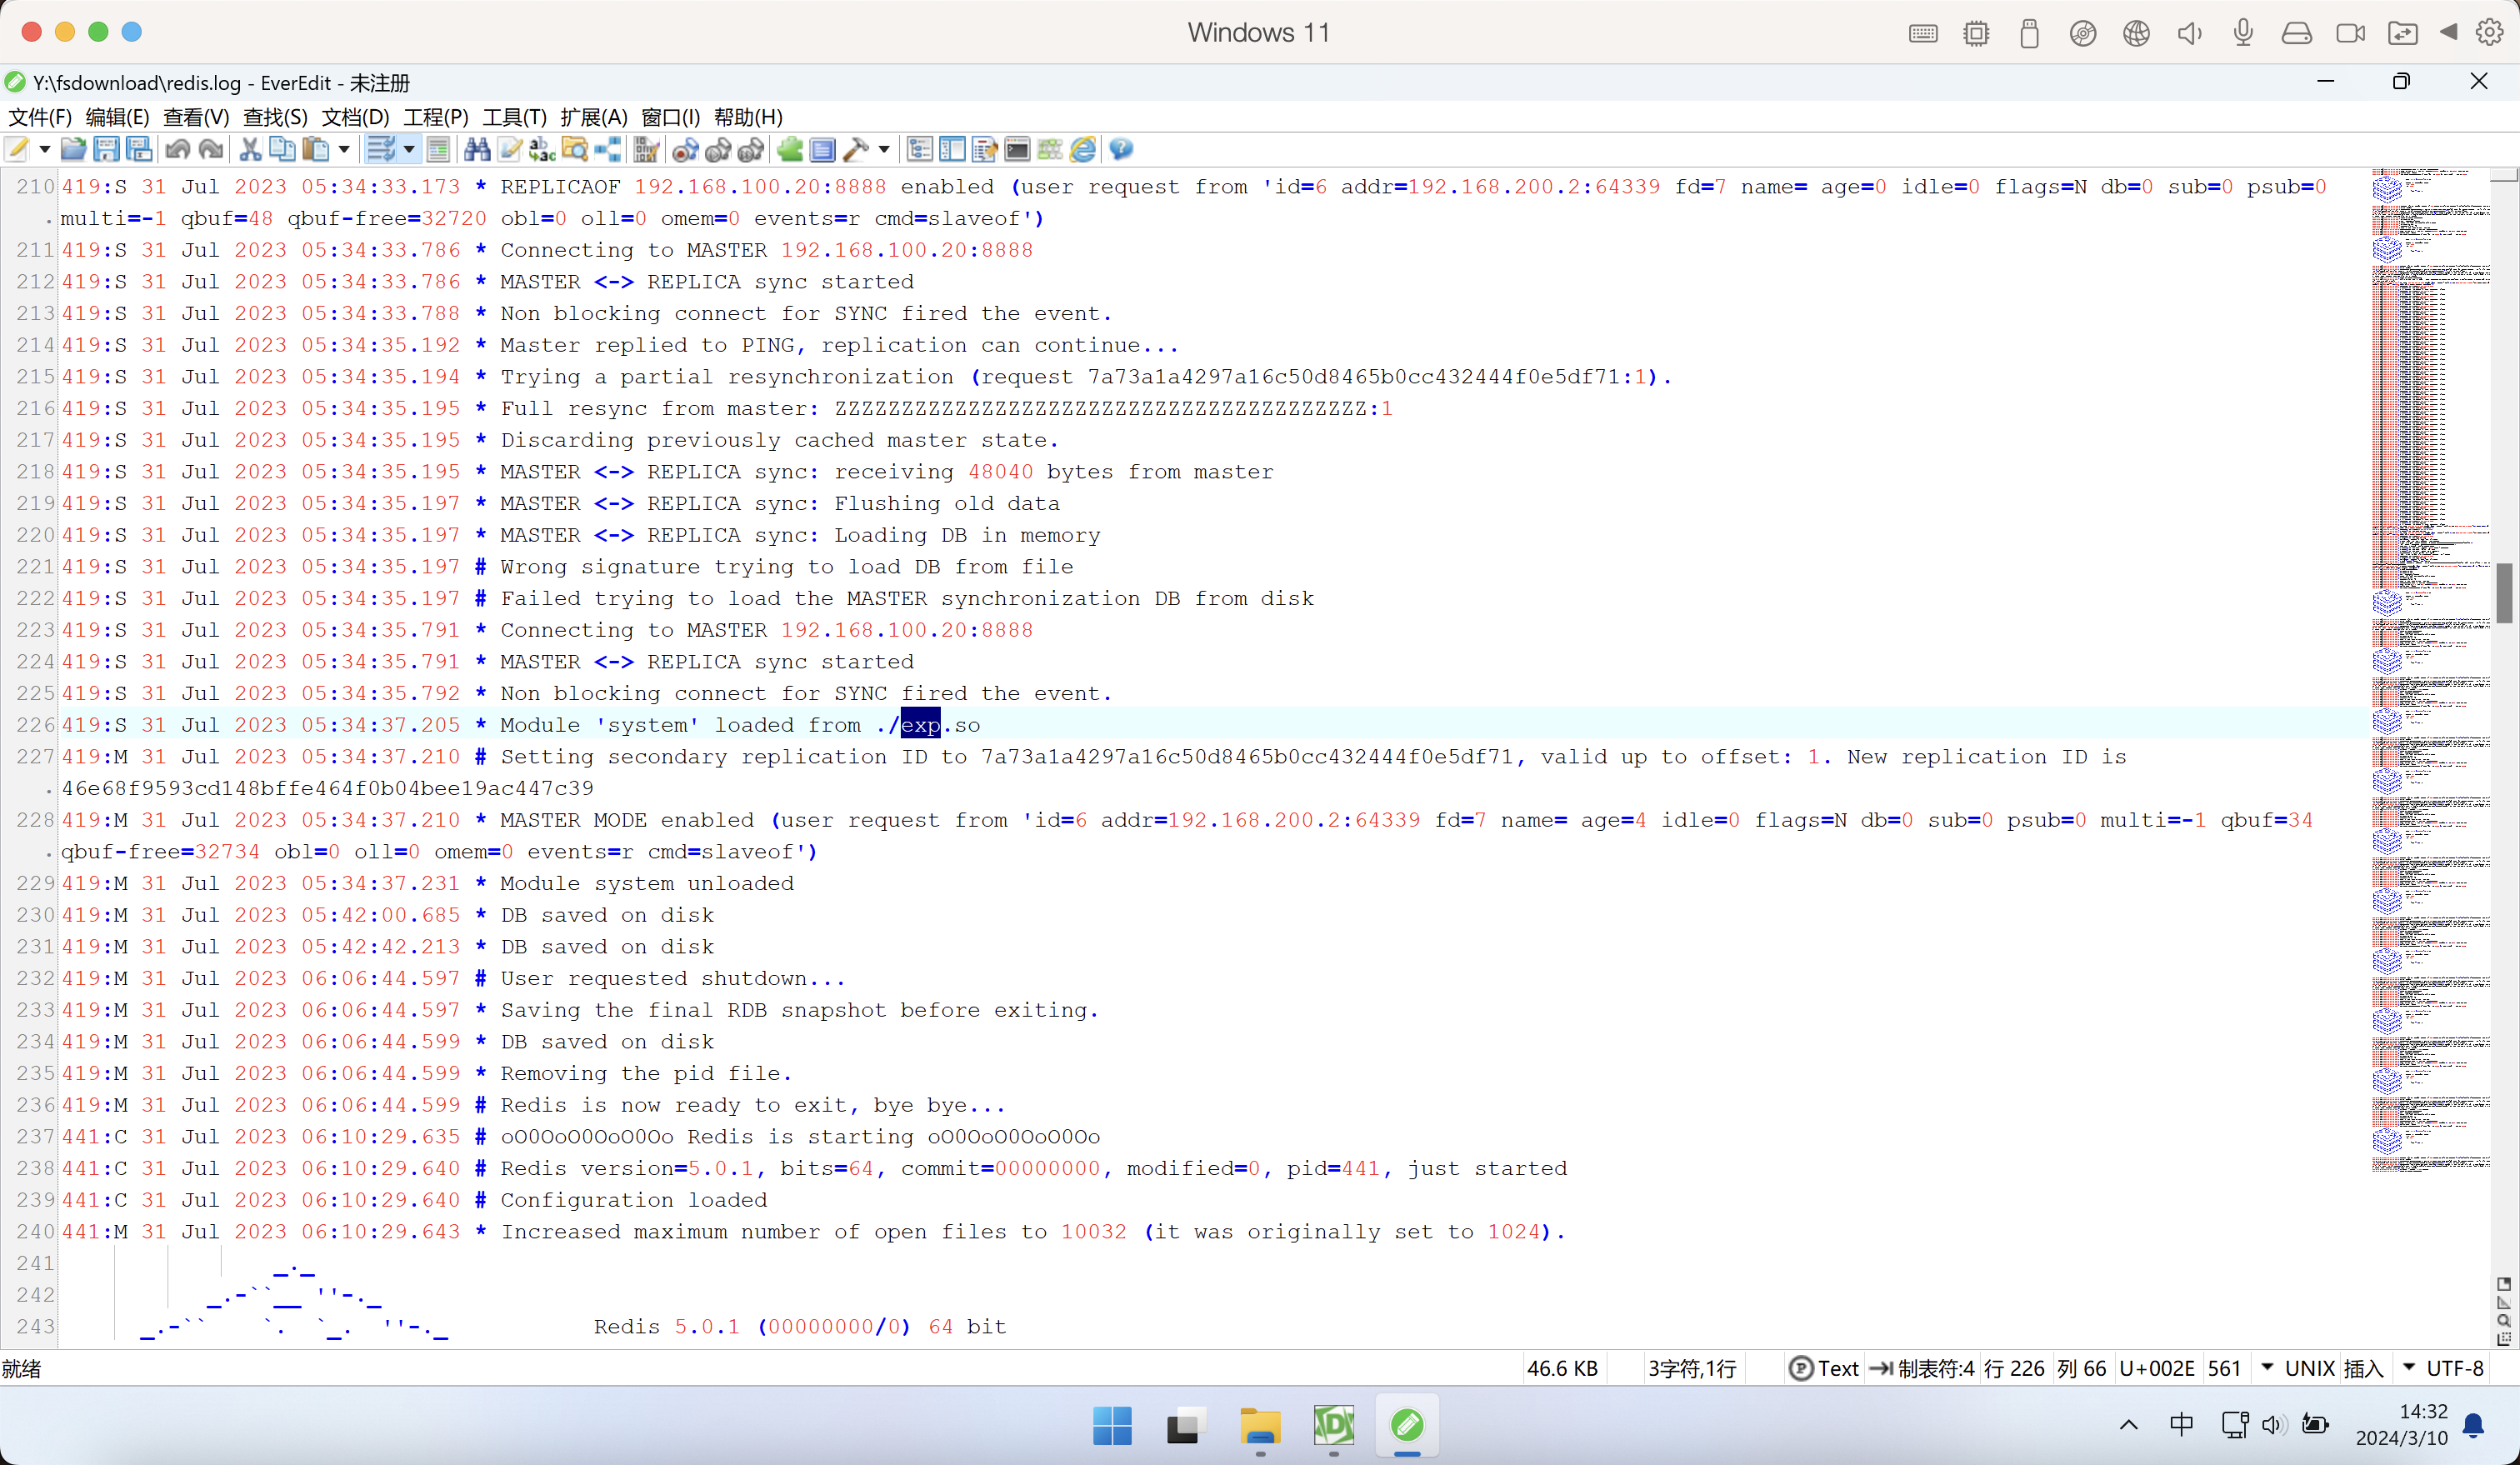This screenshot has width=2520, height=1465.
Task: Click the Text syntax mode in status bar
Action: [1824, 1368]
